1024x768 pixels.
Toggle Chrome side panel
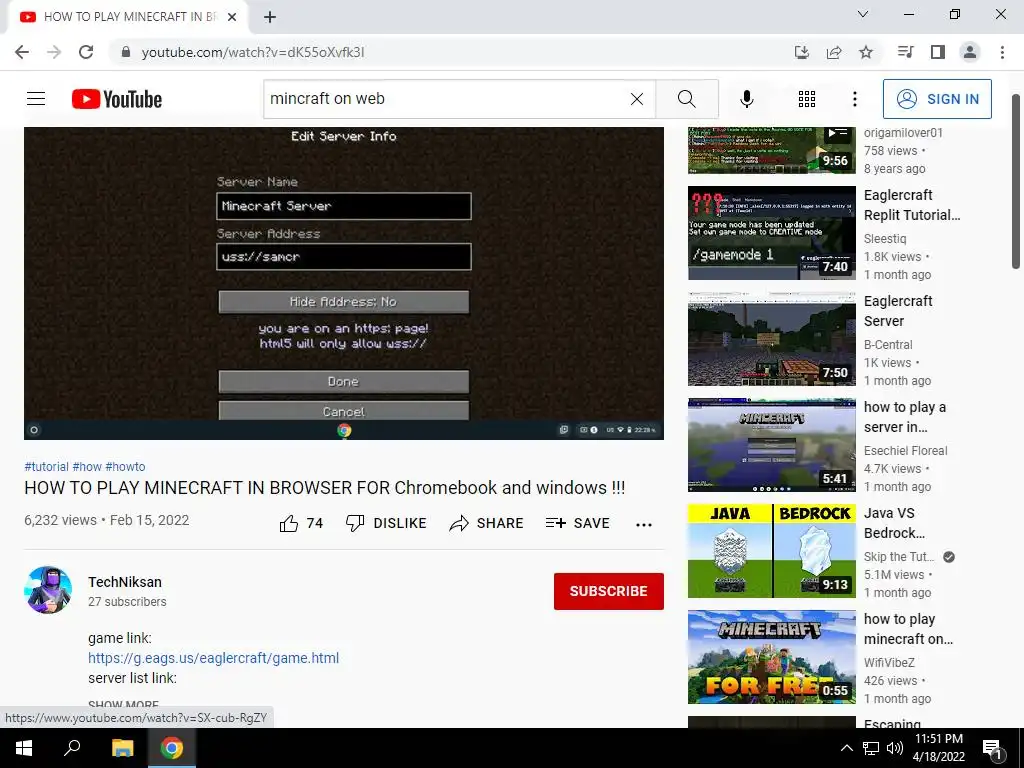pos(938,52)
